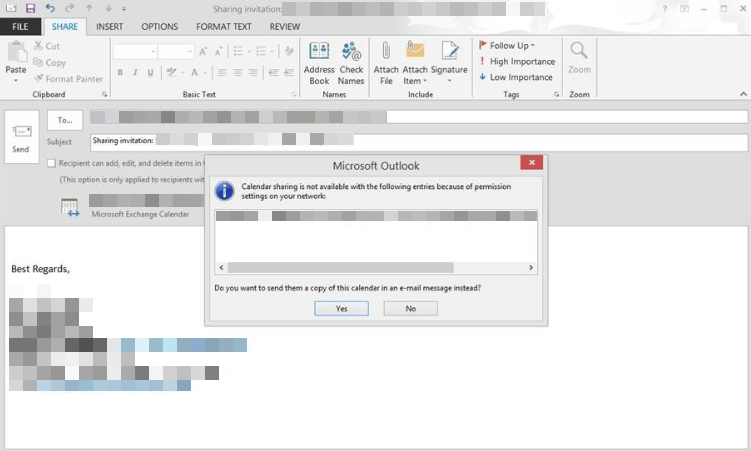Click Align Right in Basic Text
This screenshot has height=451, width=751.
click(253, 72)
